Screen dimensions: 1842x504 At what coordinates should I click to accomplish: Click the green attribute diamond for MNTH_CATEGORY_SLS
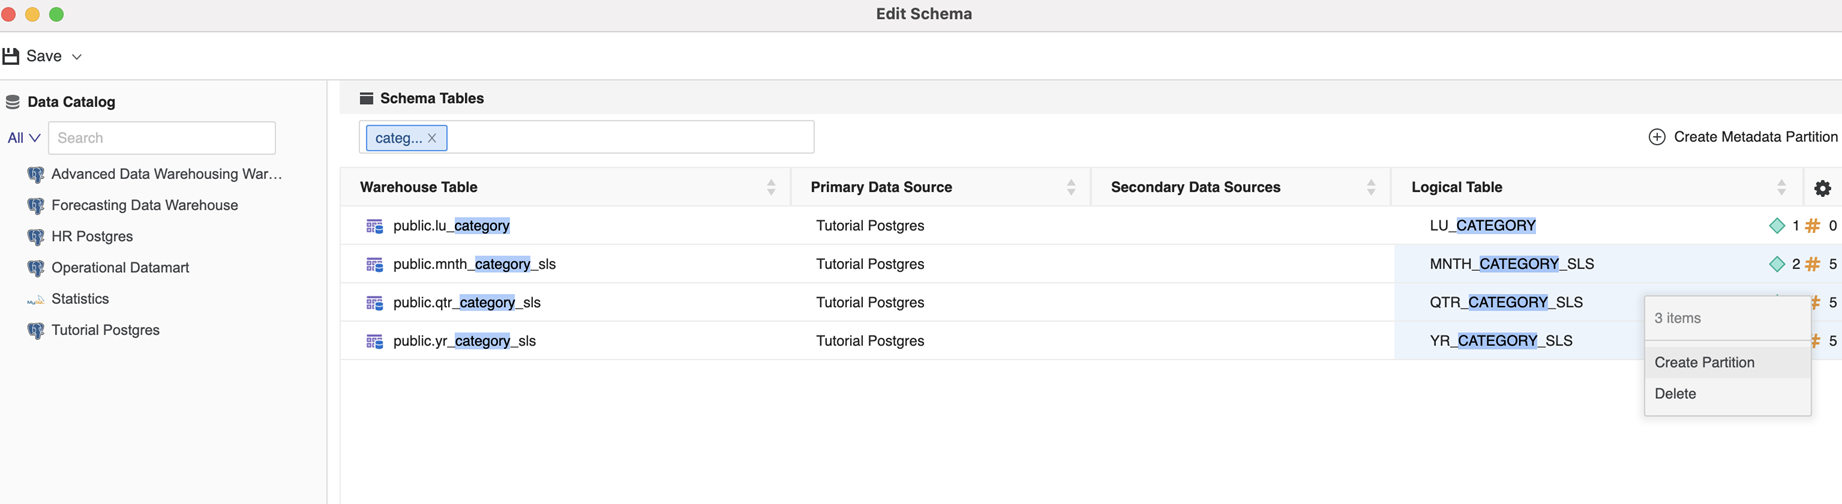click(1777, 264)
